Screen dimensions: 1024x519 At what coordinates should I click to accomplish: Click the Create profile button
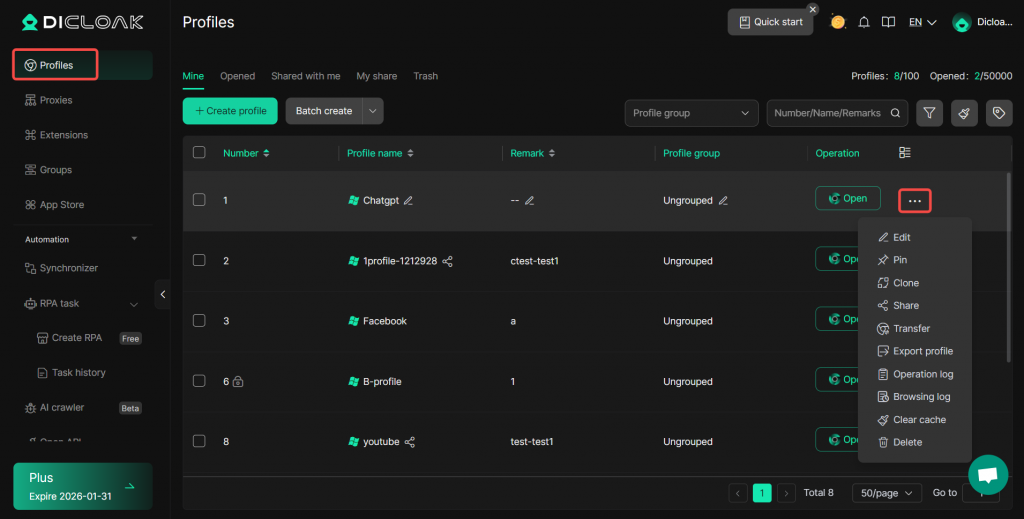coord(230,111)
